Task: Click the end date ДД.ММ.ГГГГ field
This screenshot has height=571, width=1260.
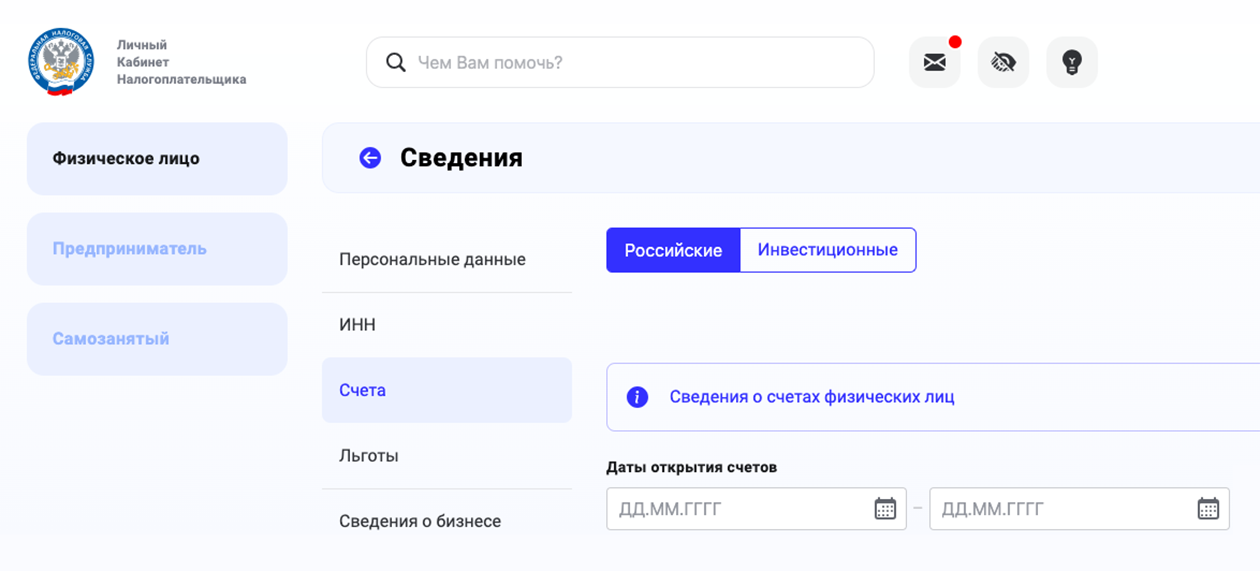Action: point(1079,509)
